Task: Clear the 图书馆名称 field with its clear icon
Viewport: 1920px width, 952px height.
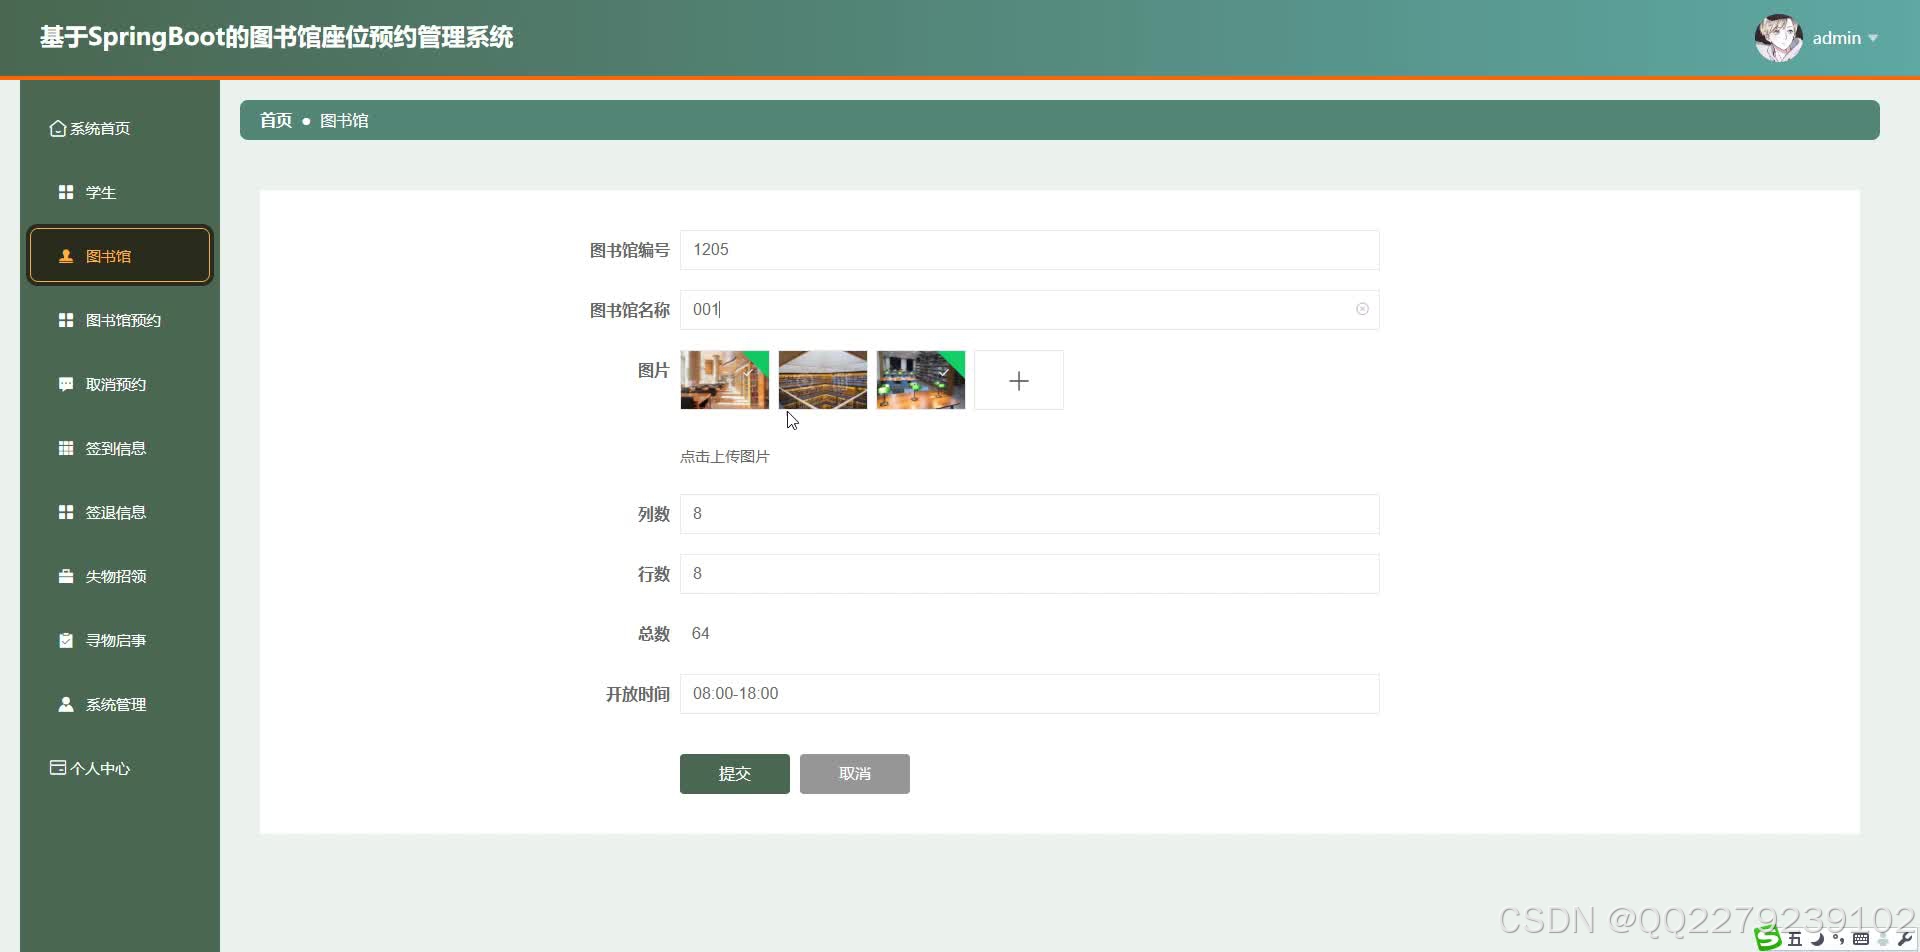Action: click(1362, 309)
